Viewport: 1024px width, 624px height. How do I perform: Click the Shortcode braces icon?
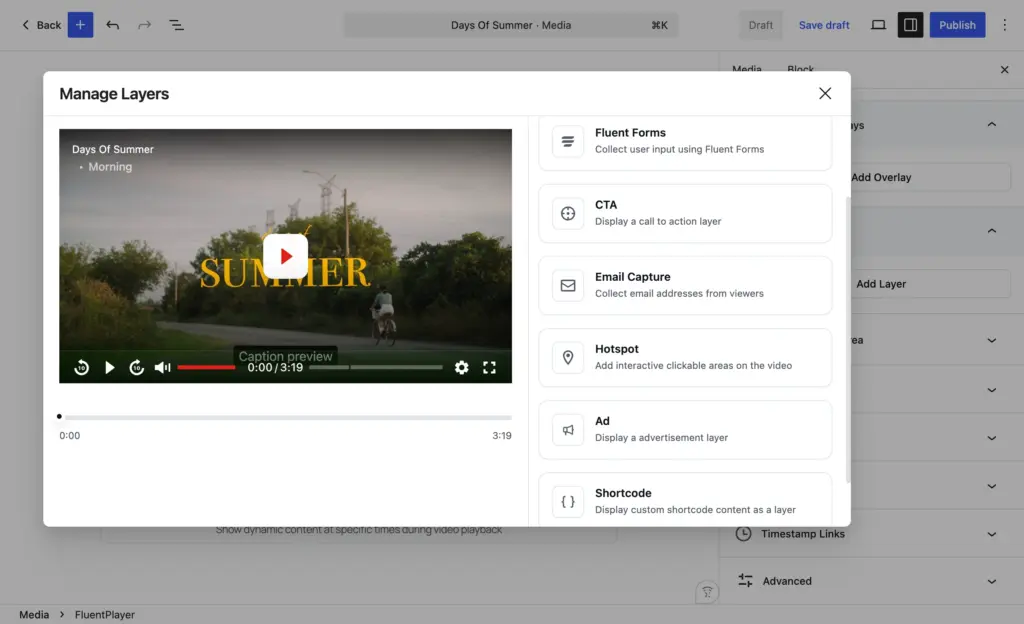tap(568, 502)
